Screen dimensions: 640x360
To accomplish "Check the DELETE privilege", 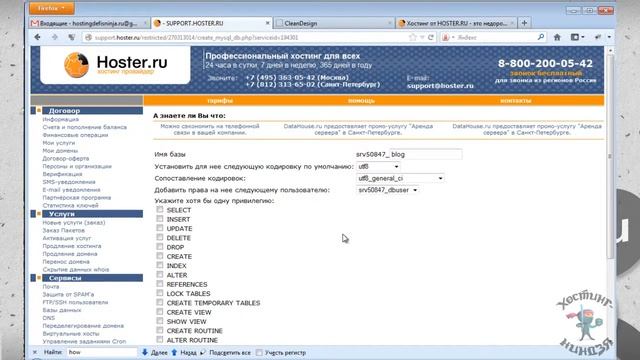I will tap(160, 238).
